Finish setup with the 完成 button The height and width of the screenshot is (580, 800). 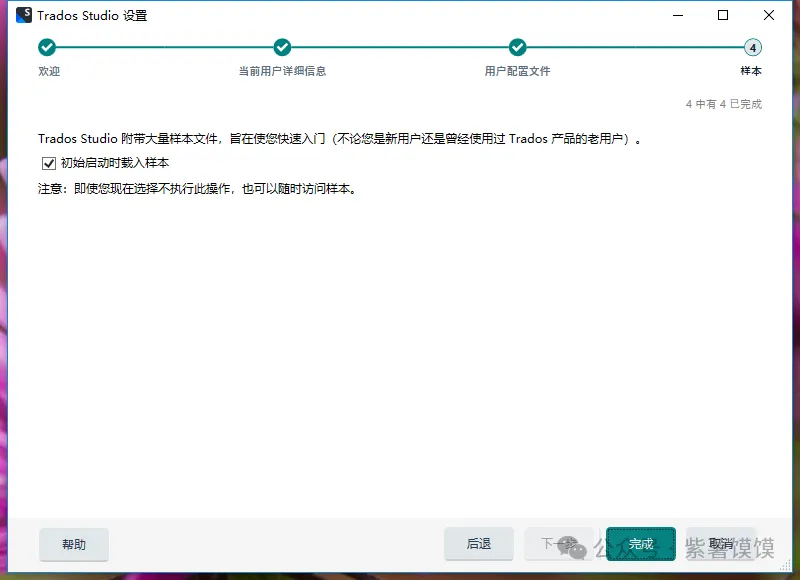click(641, 544)
